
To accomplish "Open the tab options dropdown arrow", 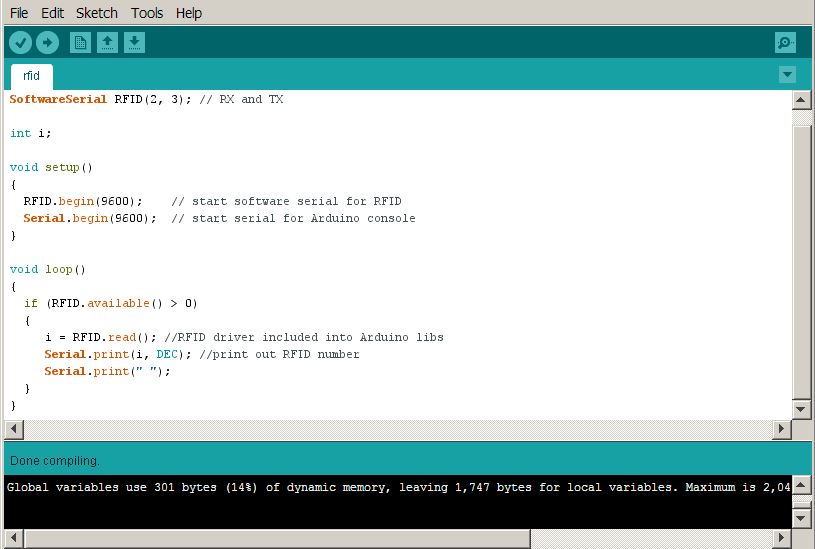I will [787, 75].
